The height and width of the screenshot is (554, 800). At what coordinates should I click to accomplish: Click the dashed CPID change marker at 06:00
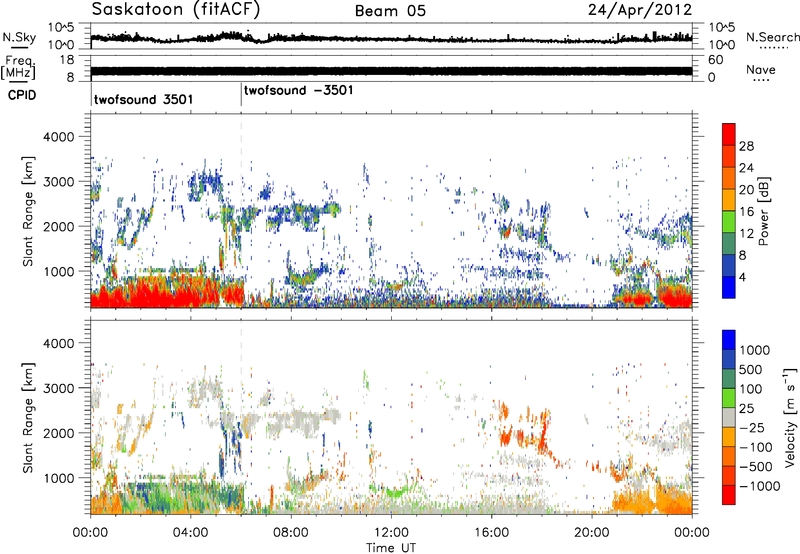point(241,211)
